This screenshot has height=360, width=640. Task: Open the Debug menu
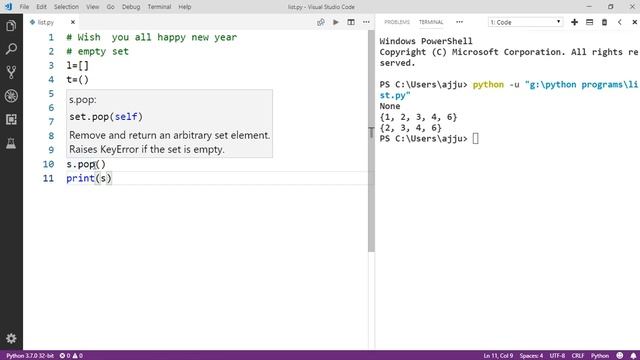tap(131, 7)
